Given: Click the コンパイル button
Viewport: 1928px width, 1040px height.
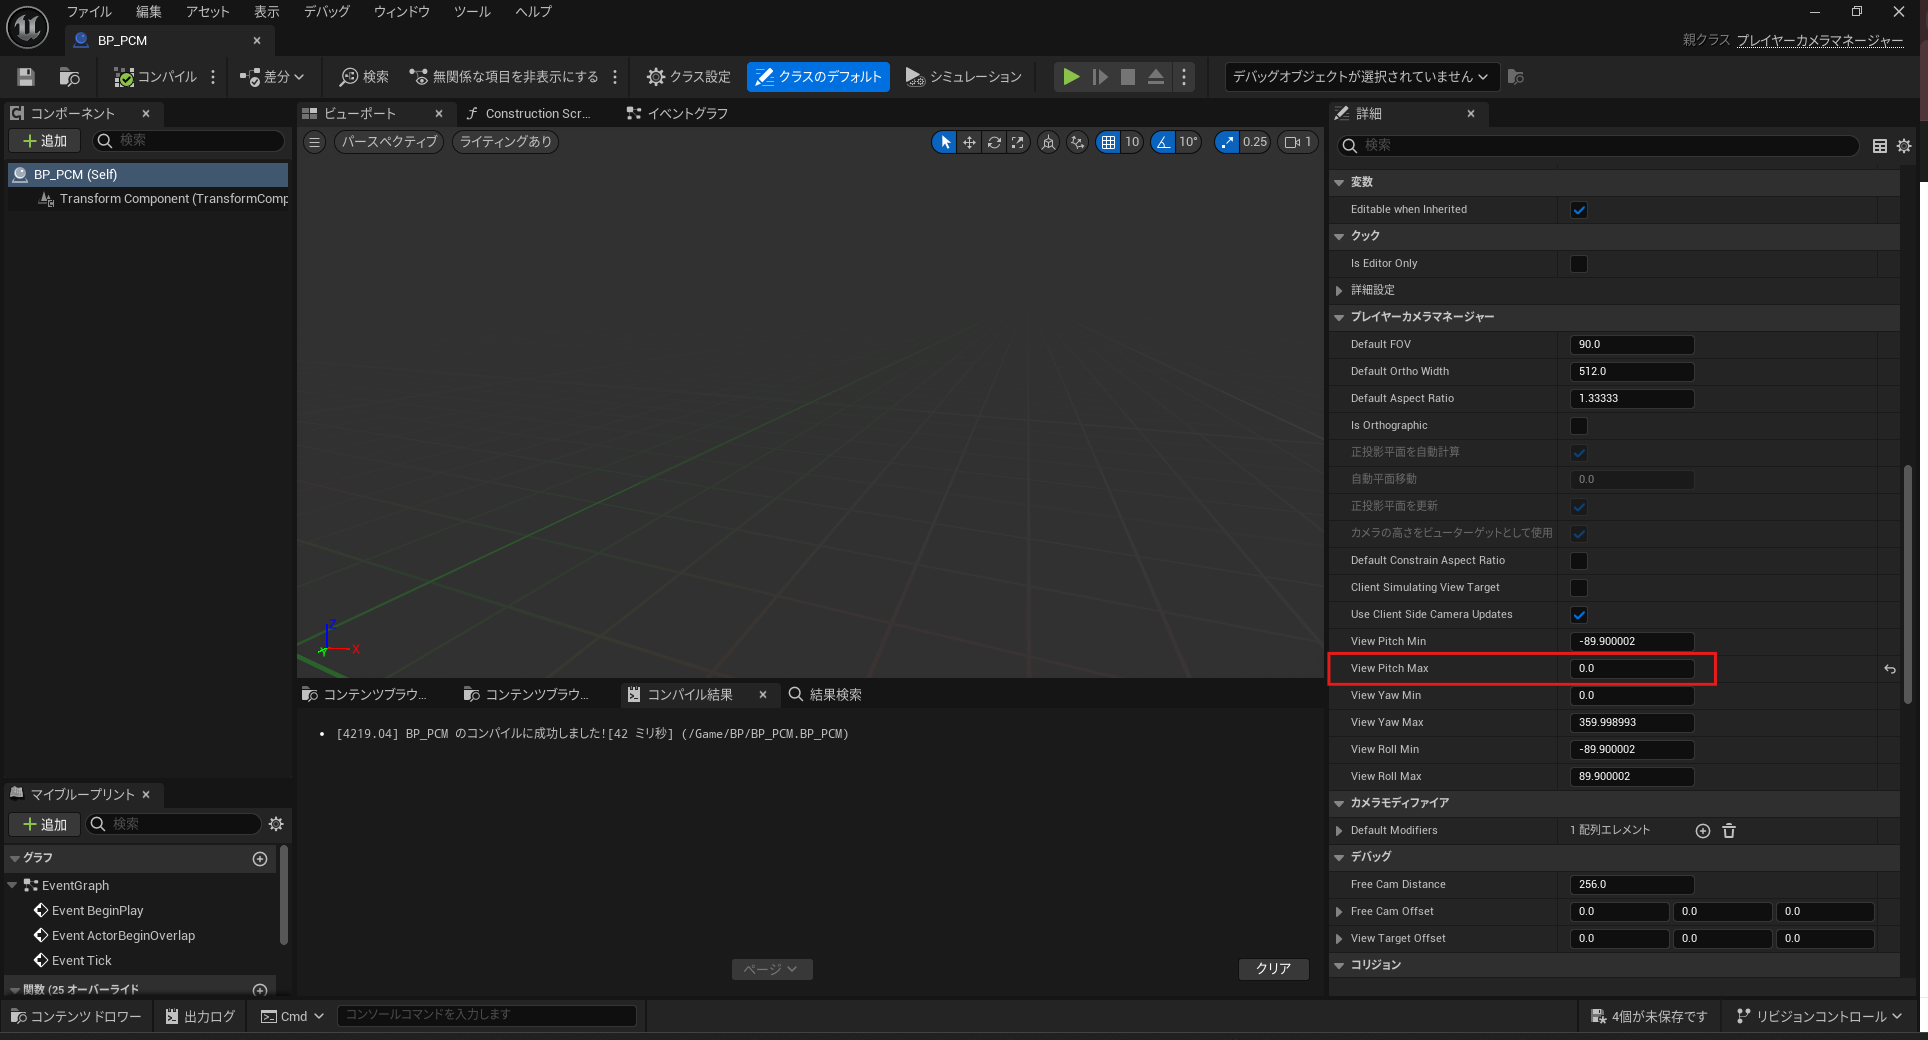Looking at the screenshot, I should click(156, 77).
